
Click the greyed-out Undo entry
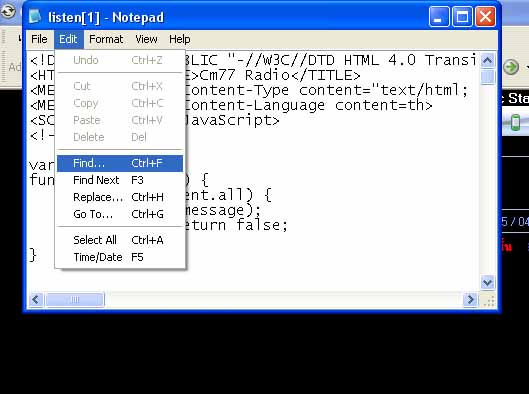(x=120, y=60)
